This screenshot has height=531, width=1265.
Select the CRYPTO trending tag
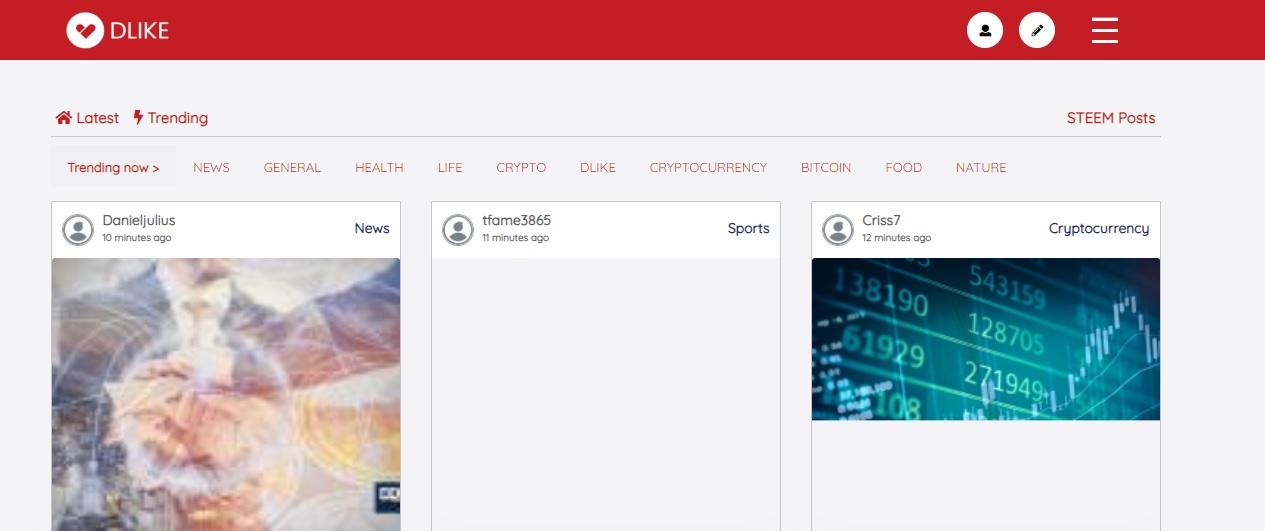pyautogui.click(x=521, y=168)
